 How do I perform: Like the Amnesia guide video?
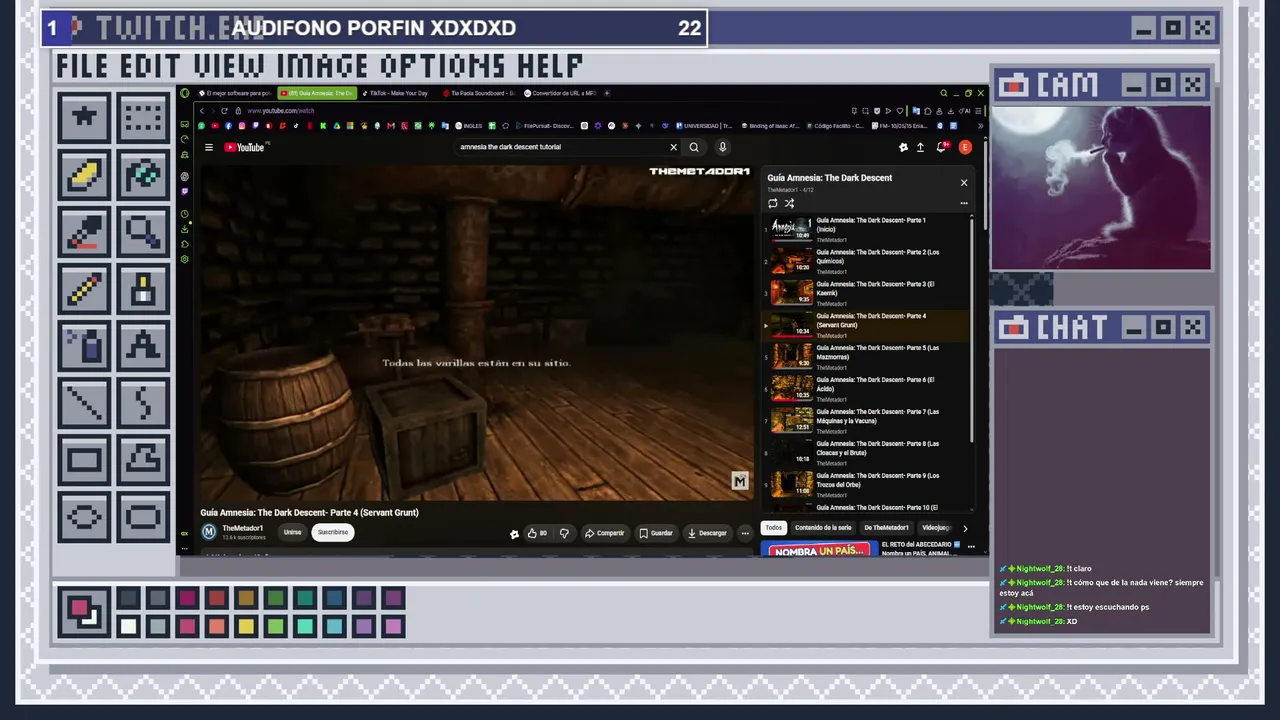click(x=537, y=533)
